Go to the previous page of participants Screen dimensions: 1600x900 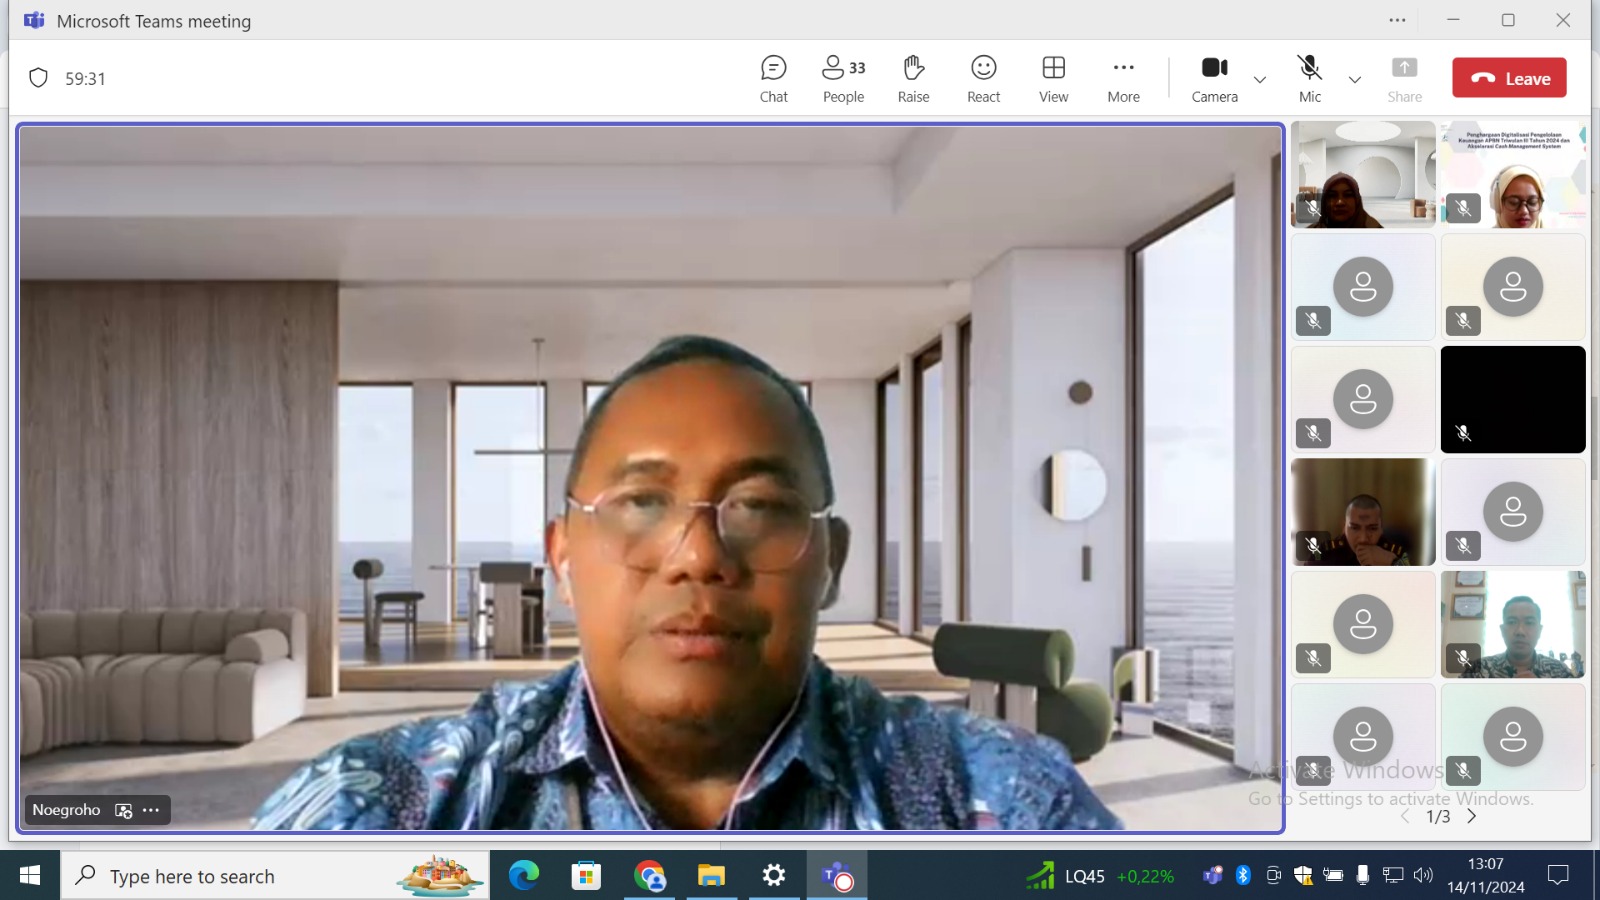pyautogui.click(x=1406, y=817)
